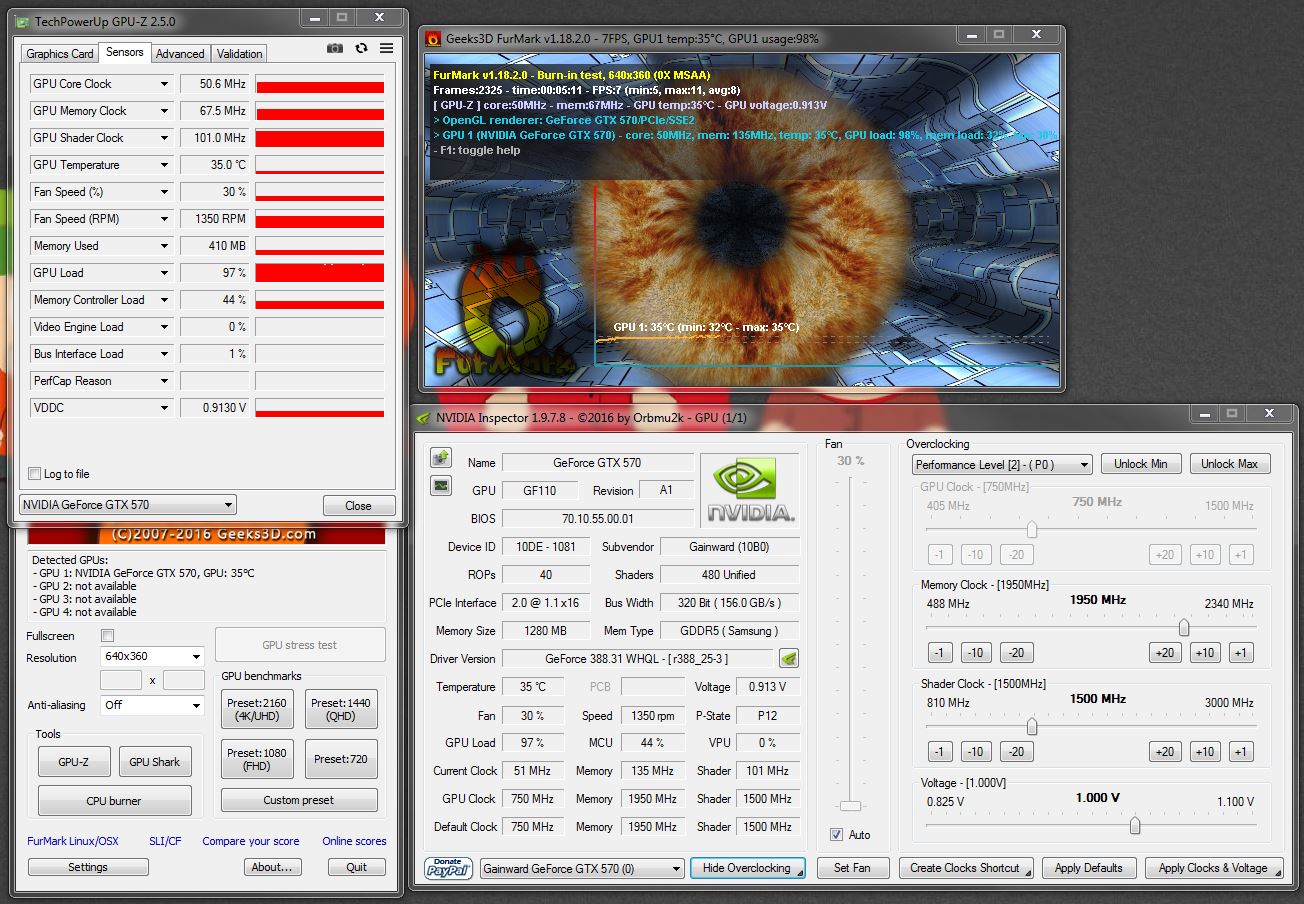
Task: Click the Set Fan button
Action: point(853,868)
